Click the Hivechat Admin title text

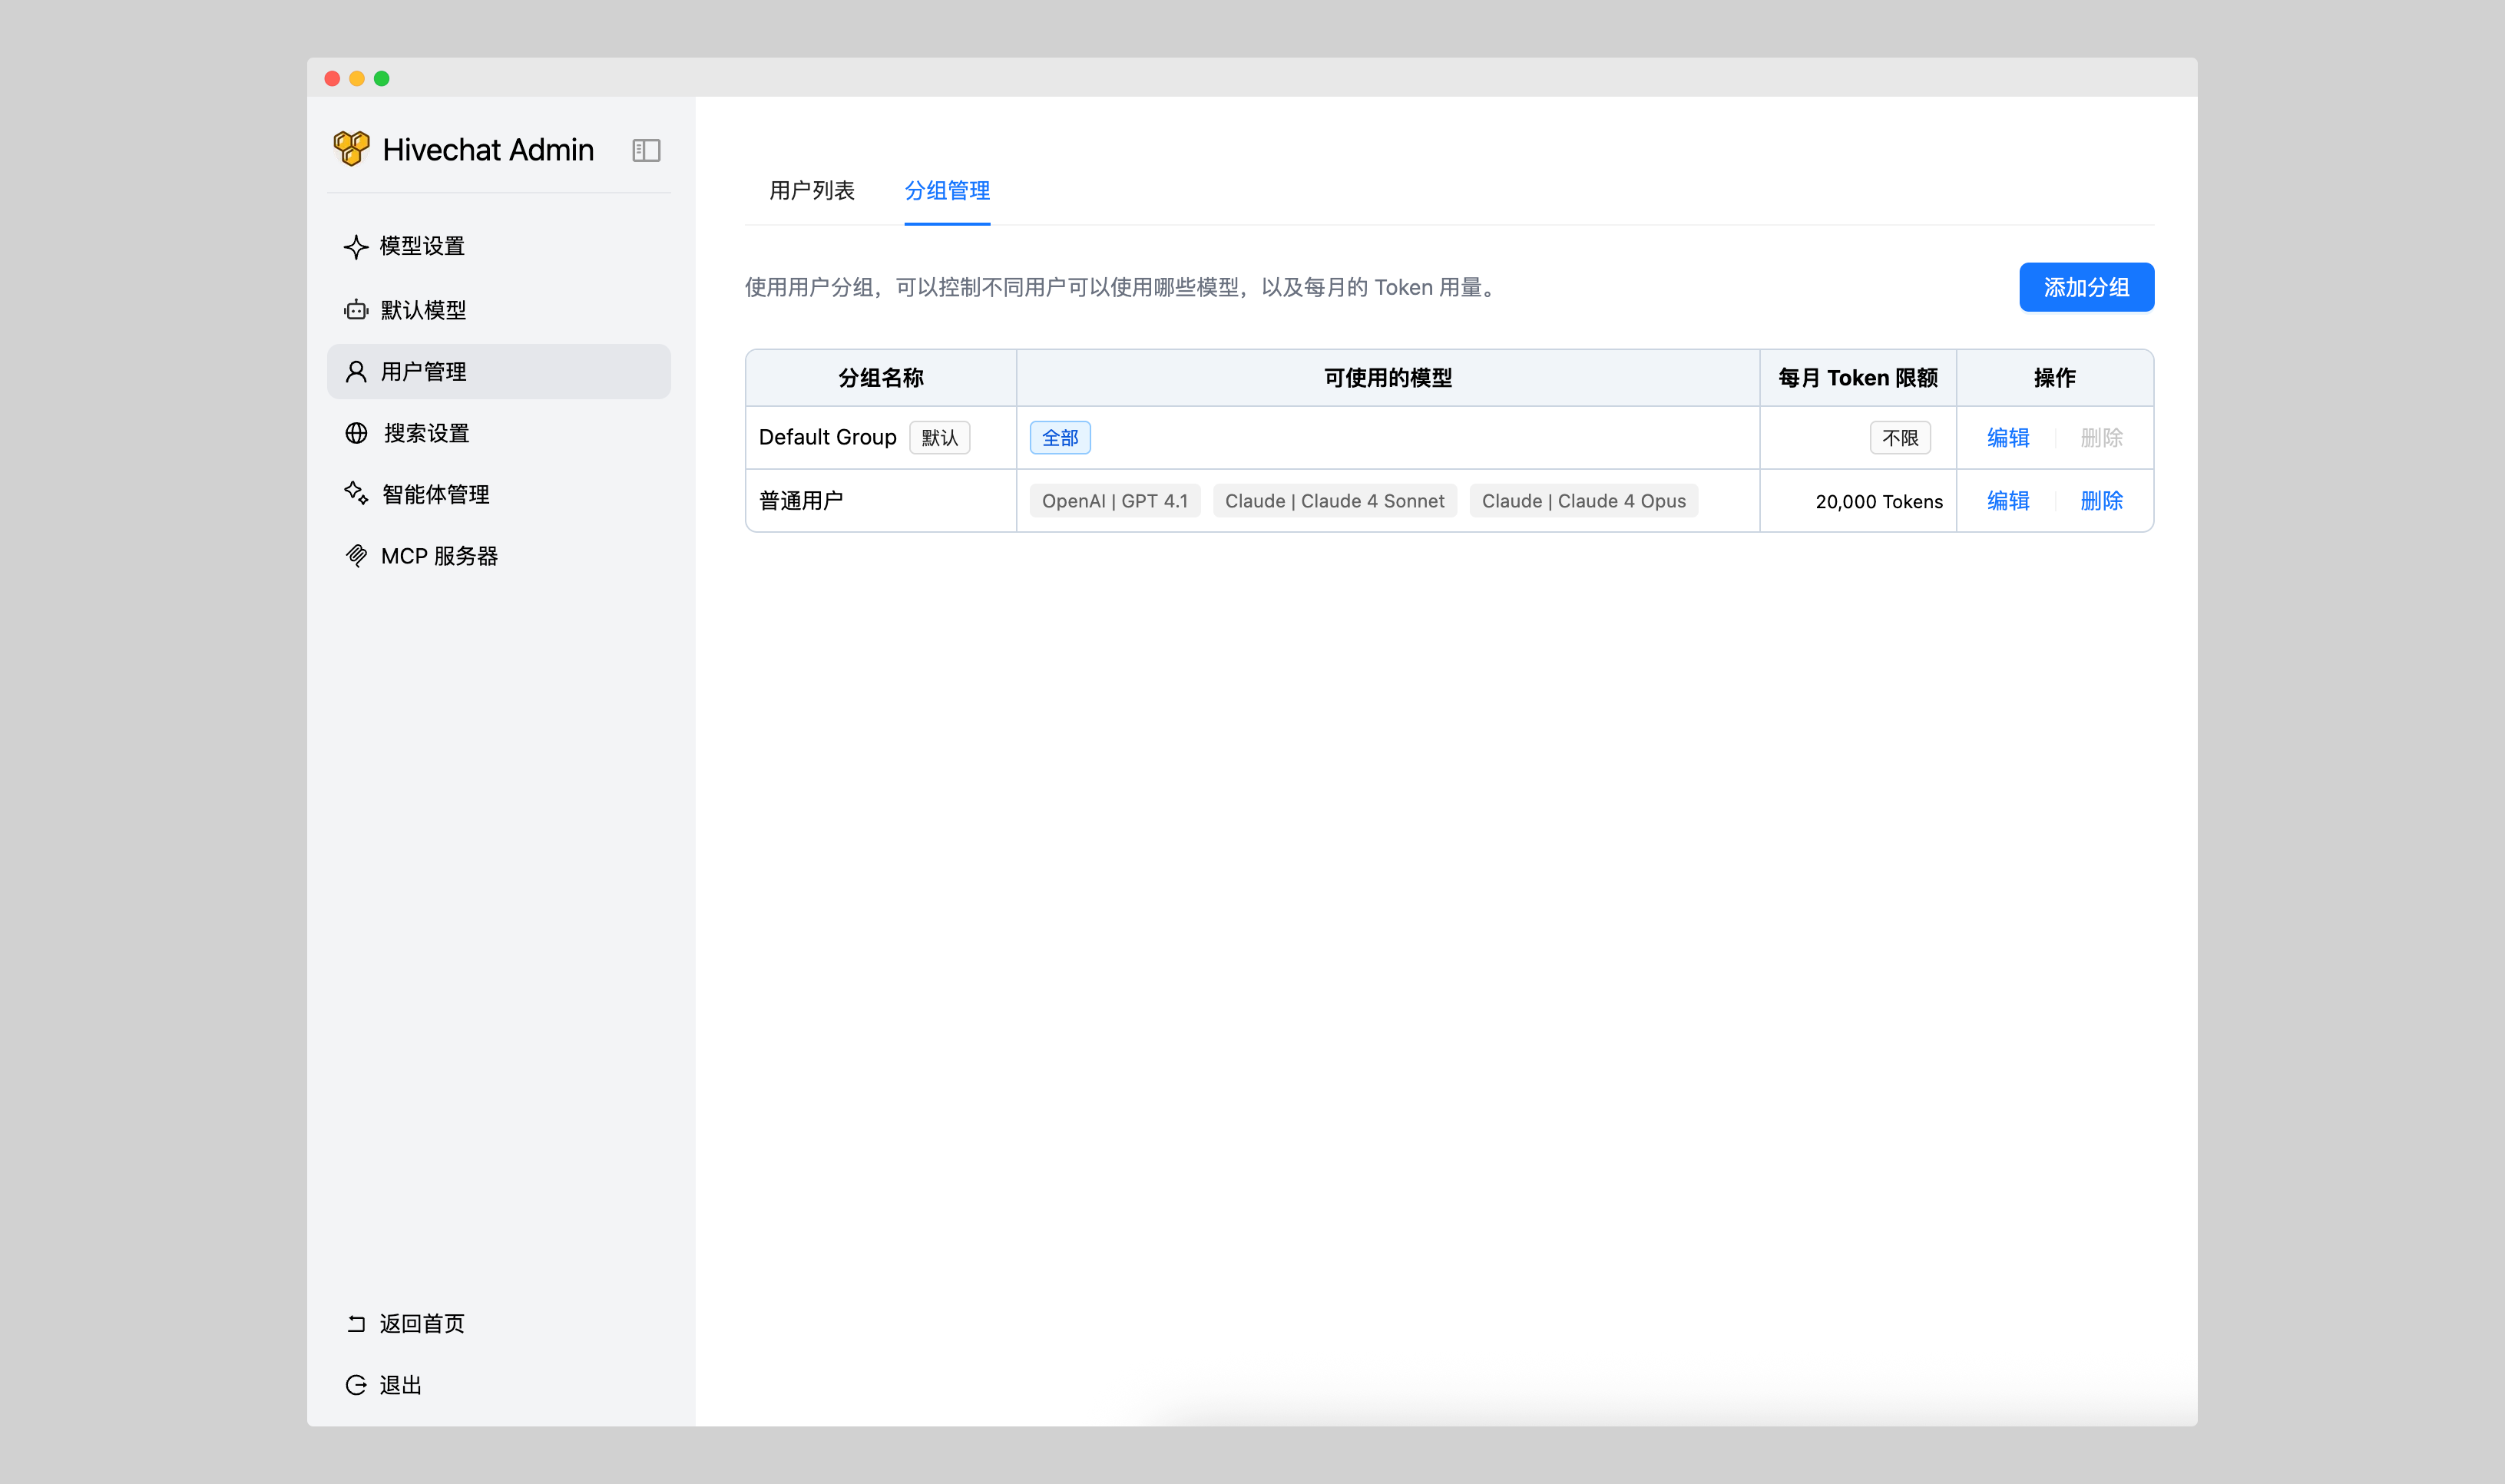pyautogui.click(x=488, y=150)
